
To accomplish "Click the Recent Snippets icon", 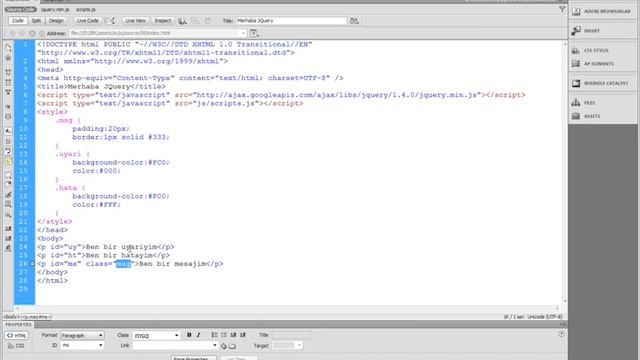I will point(8,204).
